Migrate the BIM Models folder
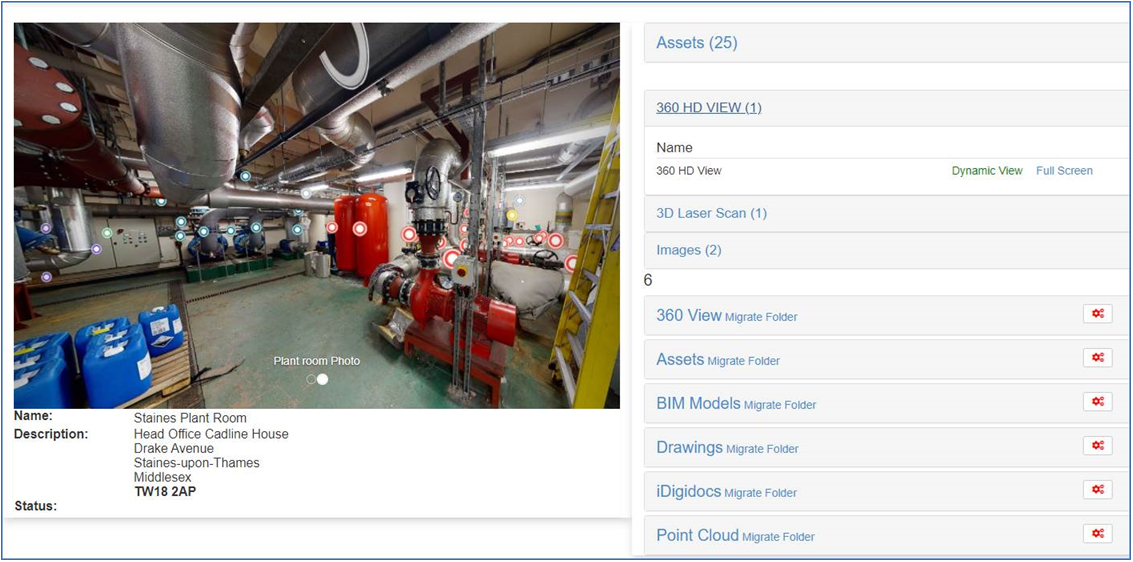 click(x=780, y=405)
